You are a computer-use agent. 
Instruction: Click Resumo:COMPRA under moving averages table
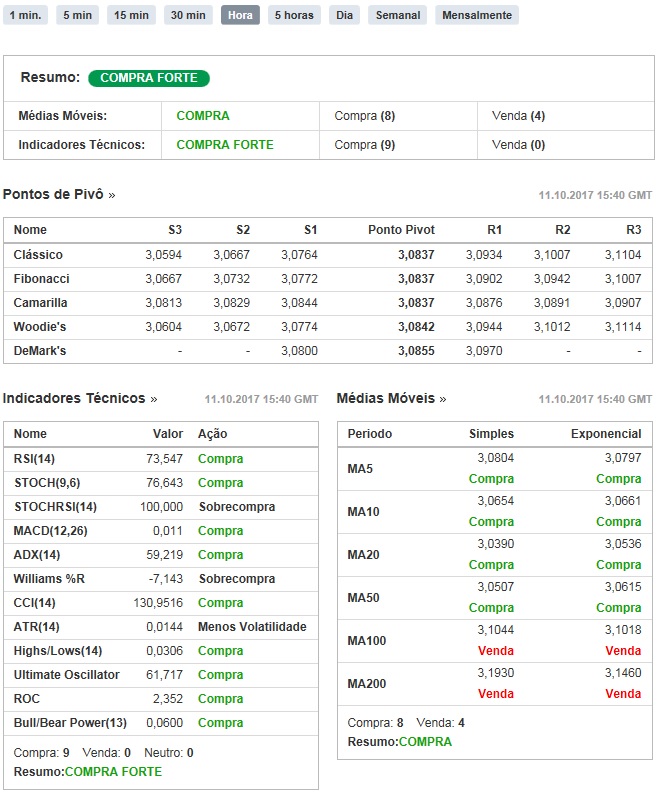pos(400,742)
